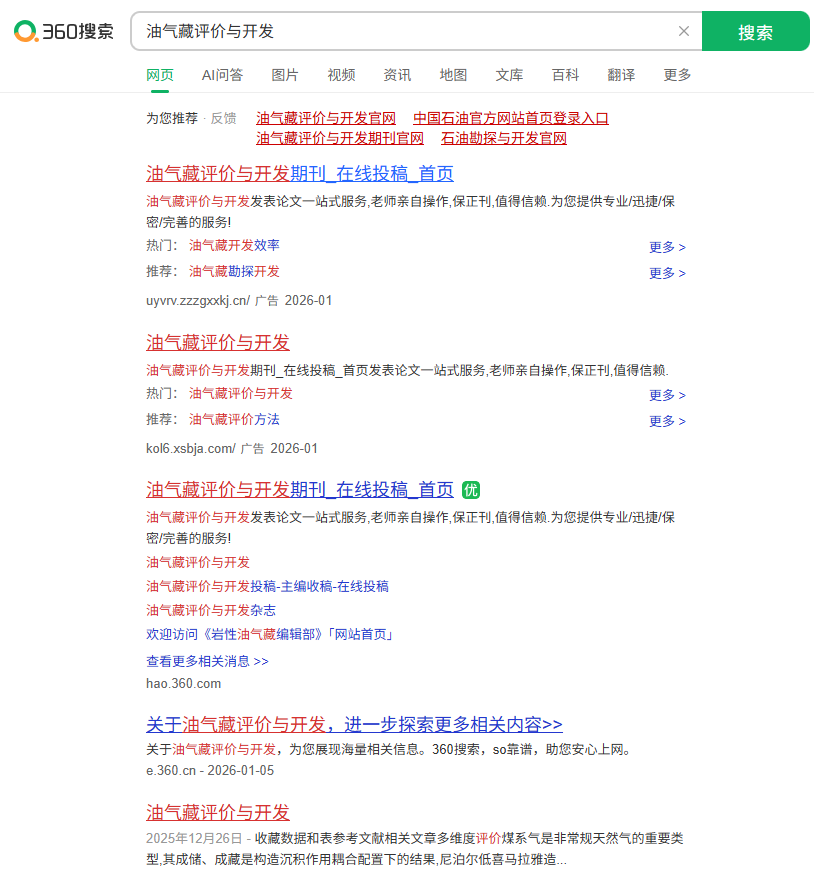The width and height of the screenshot is (814, 875).
Task: Open the AI问答 tab
Action: point(221,74)
